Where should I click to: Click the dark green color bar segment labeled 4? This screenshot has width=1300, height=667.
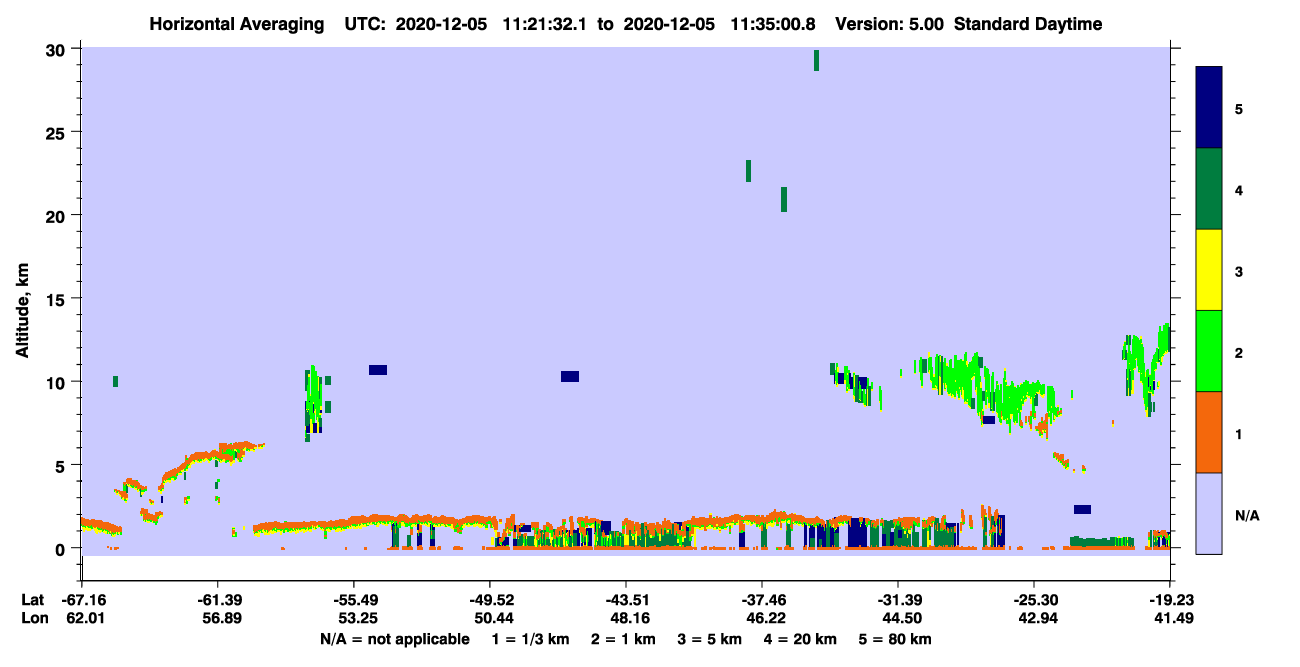(x=1209, y=189)
